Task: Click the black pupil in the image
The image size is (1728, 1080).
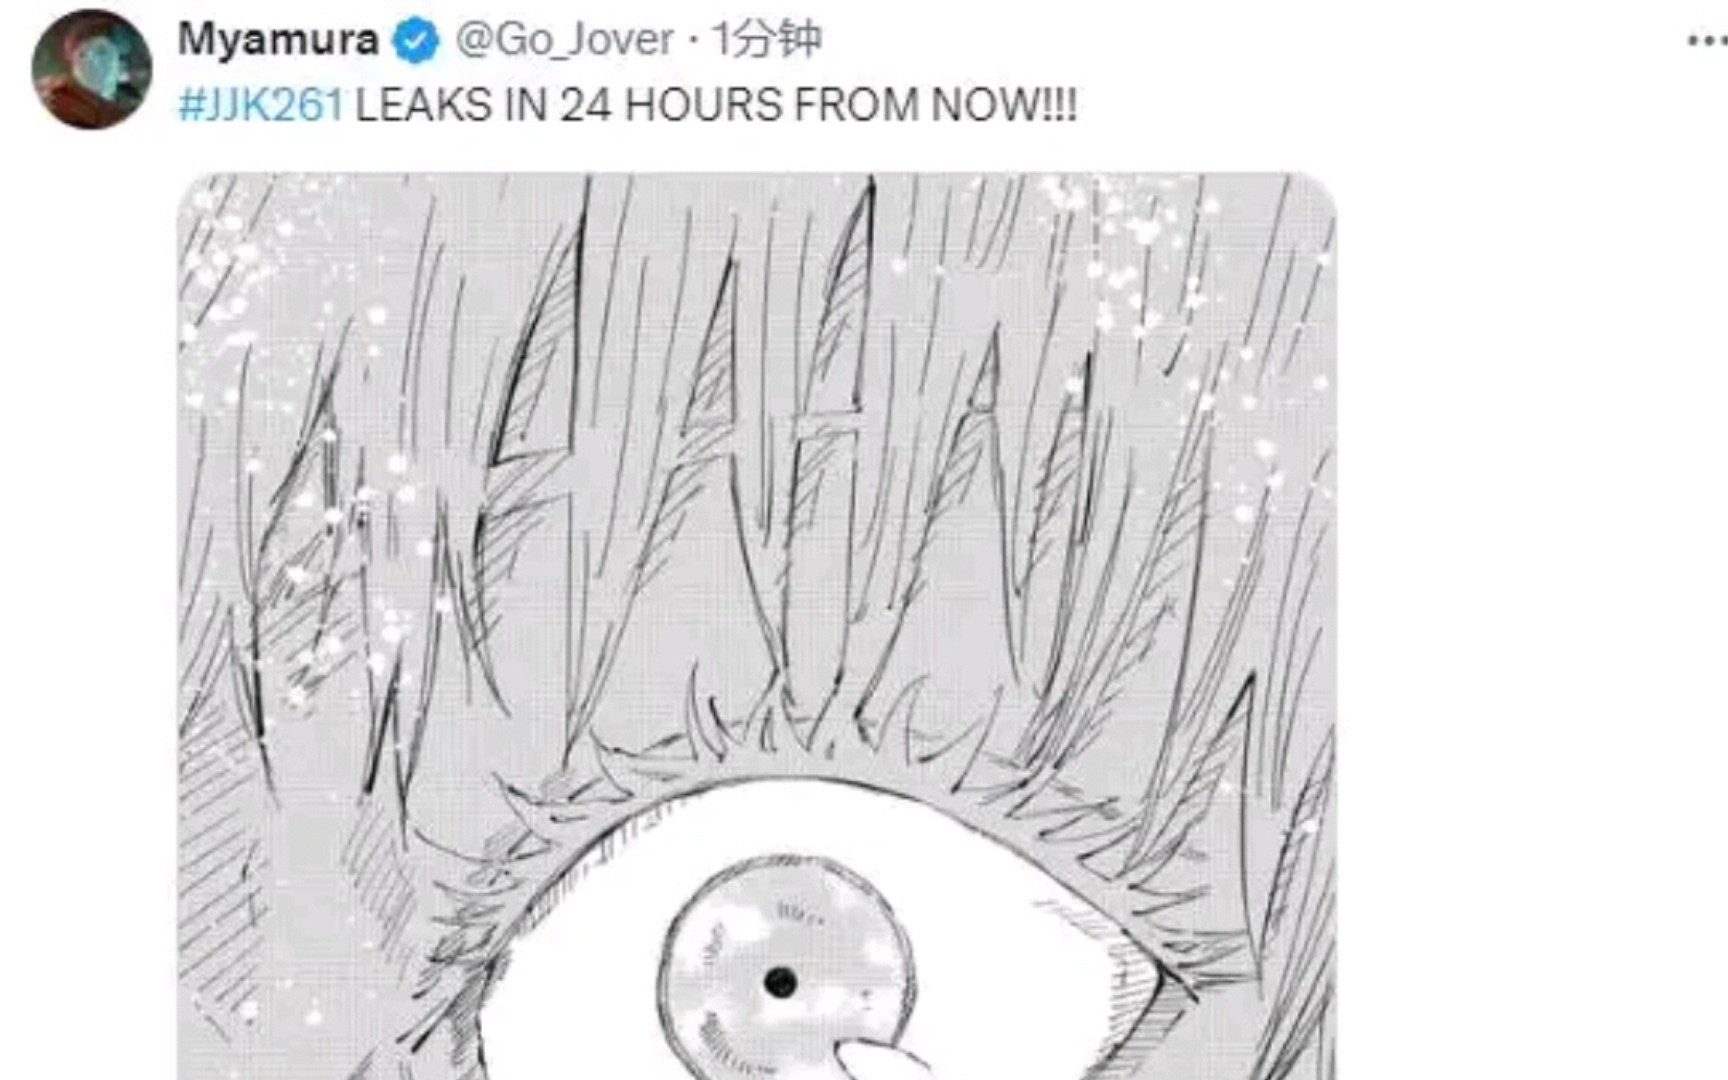Action: 779,982
